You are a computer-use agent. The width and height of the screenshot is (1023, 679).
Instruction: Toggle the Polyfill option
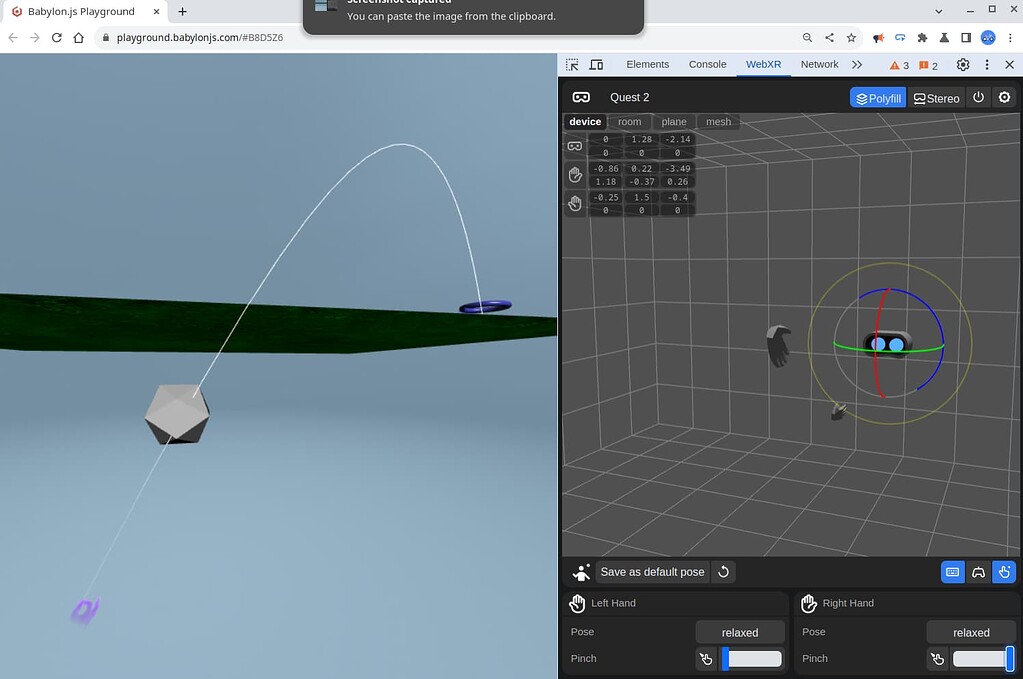tap(877, 97)
